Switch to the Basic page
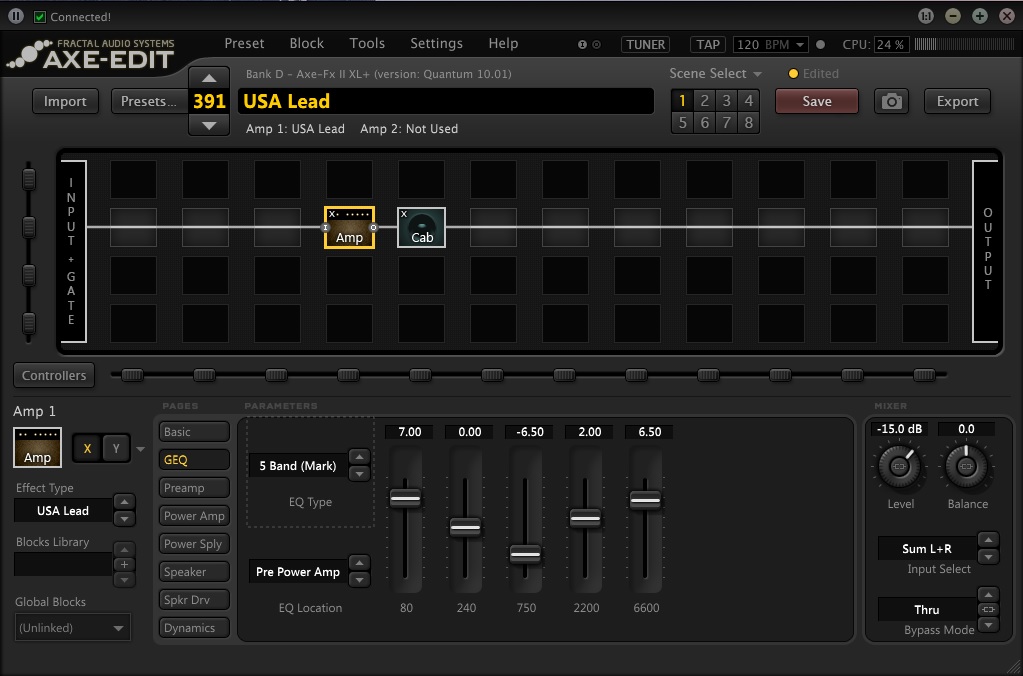 pyautogui.click(x=194, y=432)
